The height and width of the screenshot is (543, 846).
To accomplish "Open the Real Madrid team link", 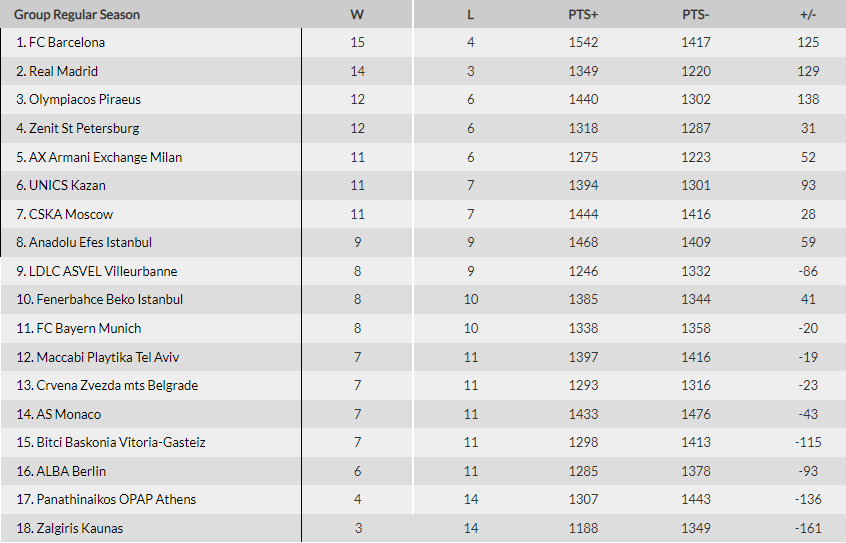I will coord(63,71).
